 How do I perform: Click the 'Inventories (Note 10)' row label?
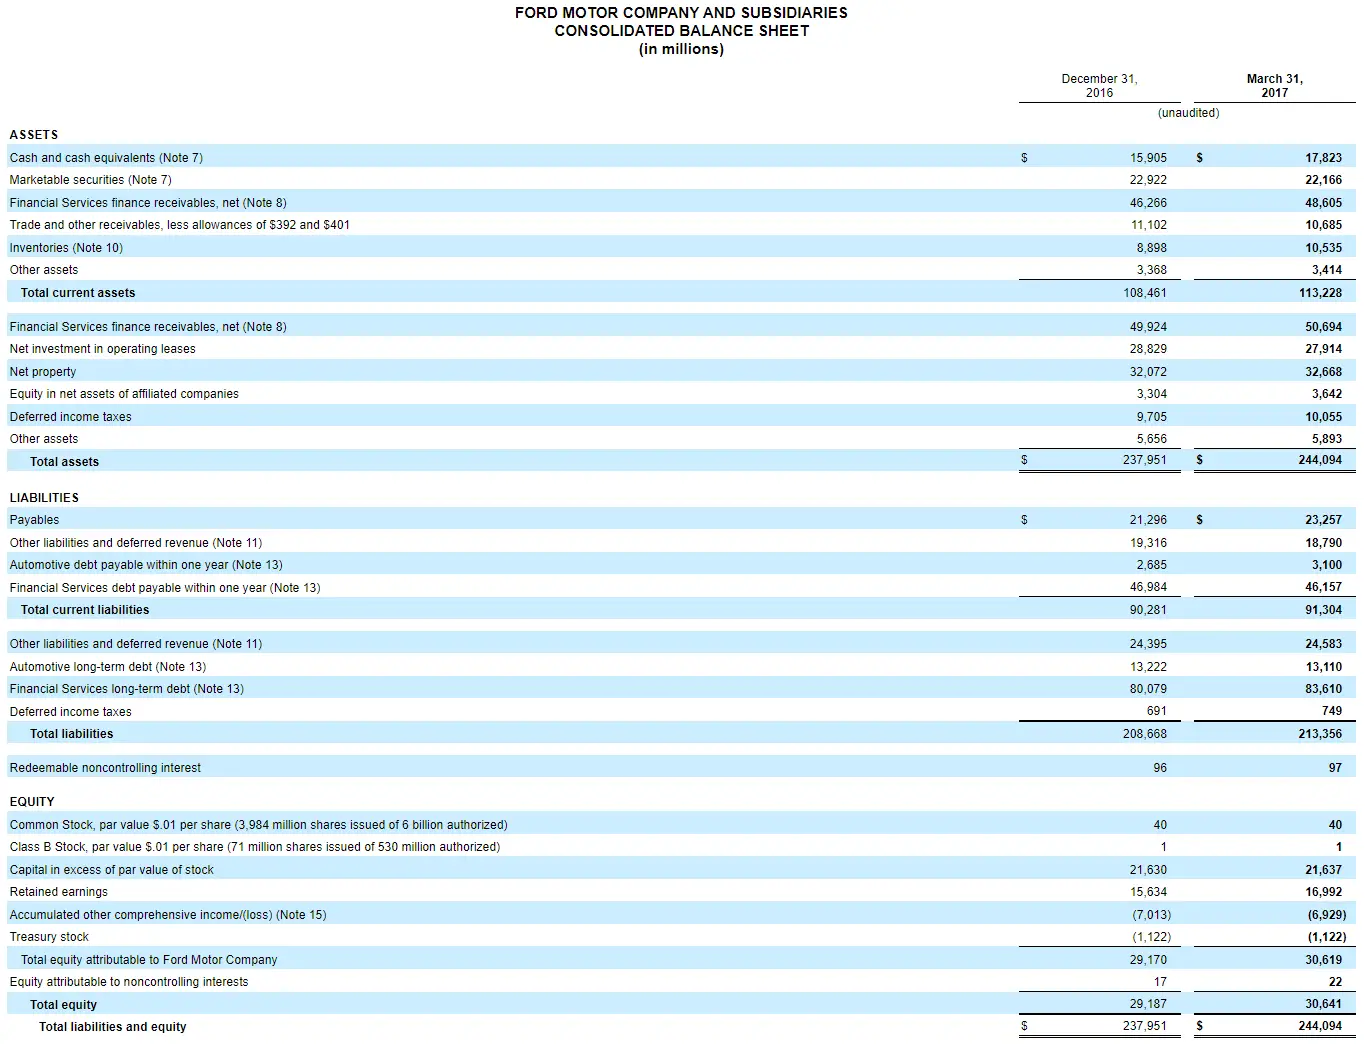point(66,248)
